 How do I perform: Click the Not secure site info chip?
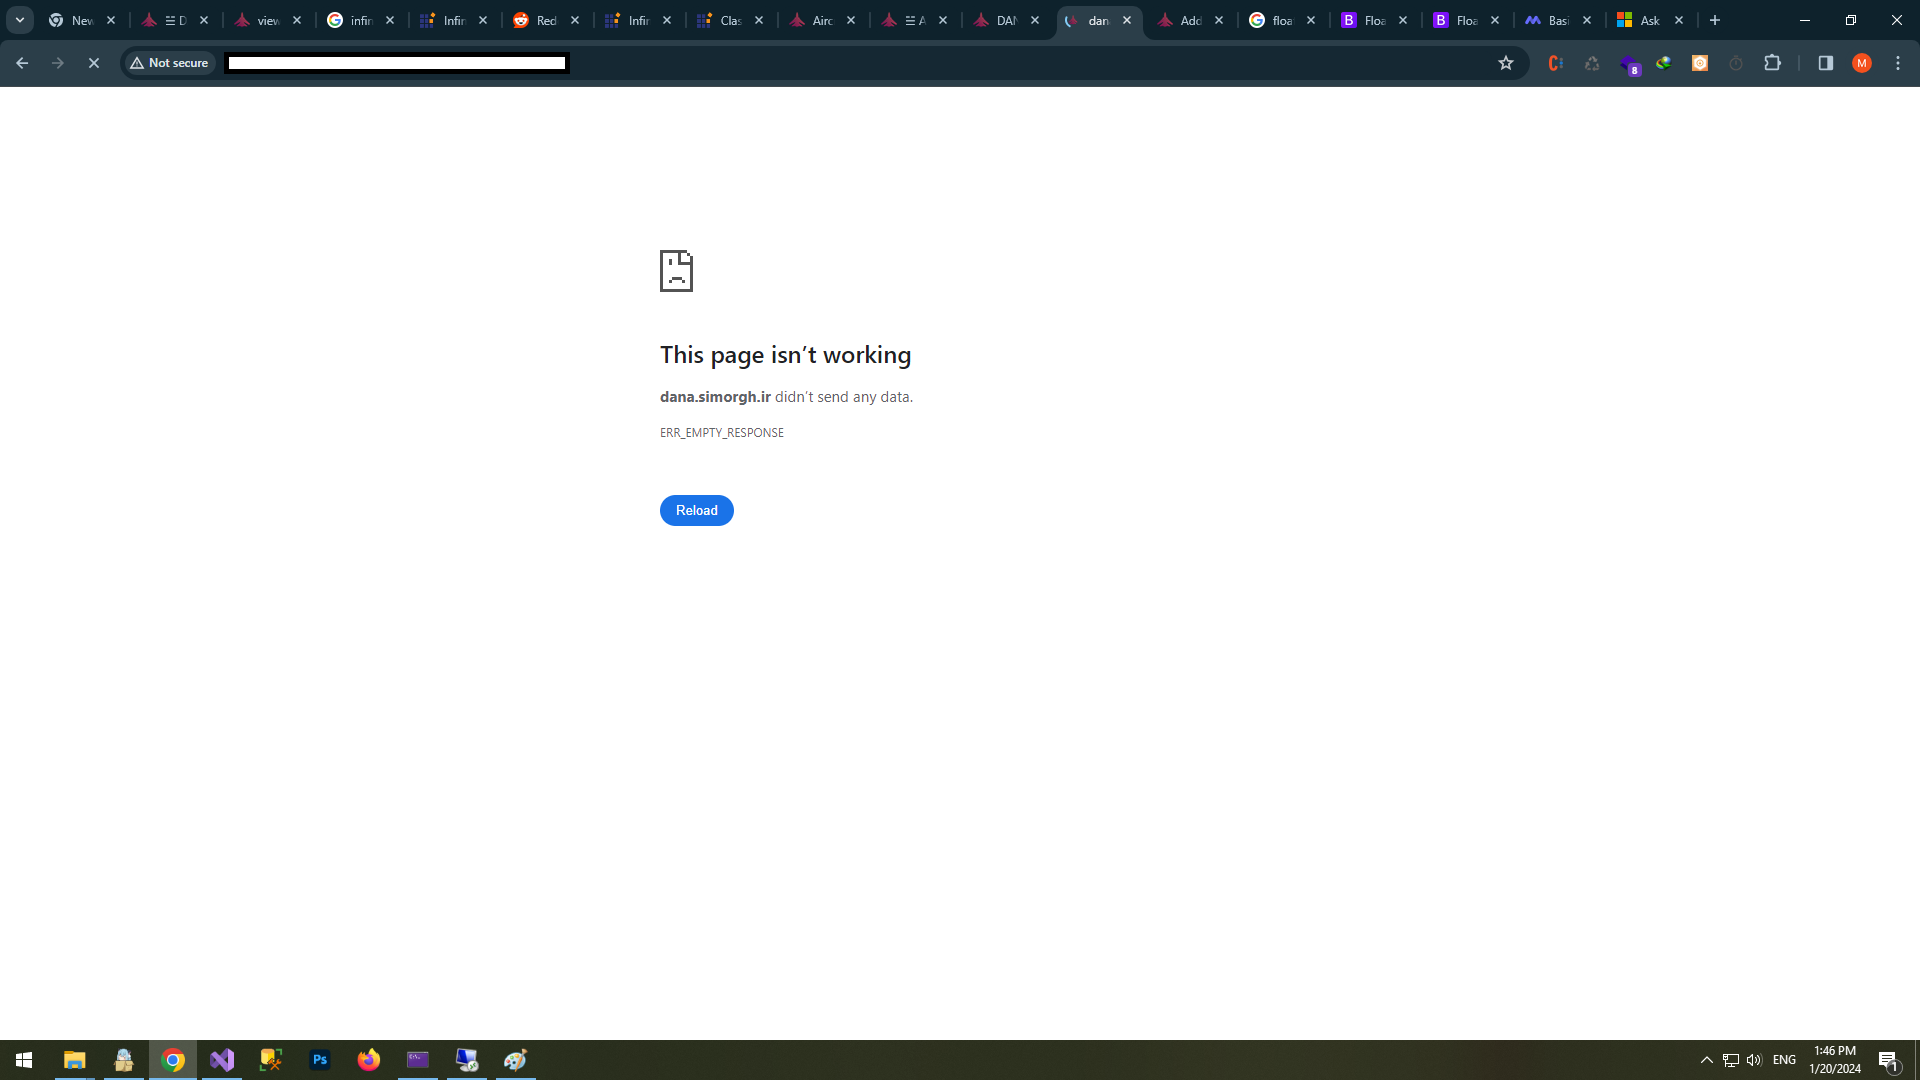pos(169,63)
